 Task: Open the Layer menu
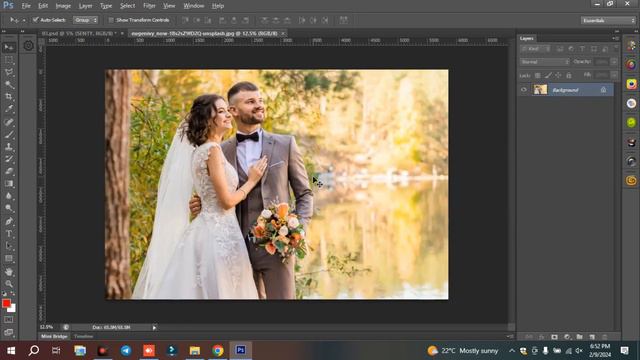(x=85, y=6)
